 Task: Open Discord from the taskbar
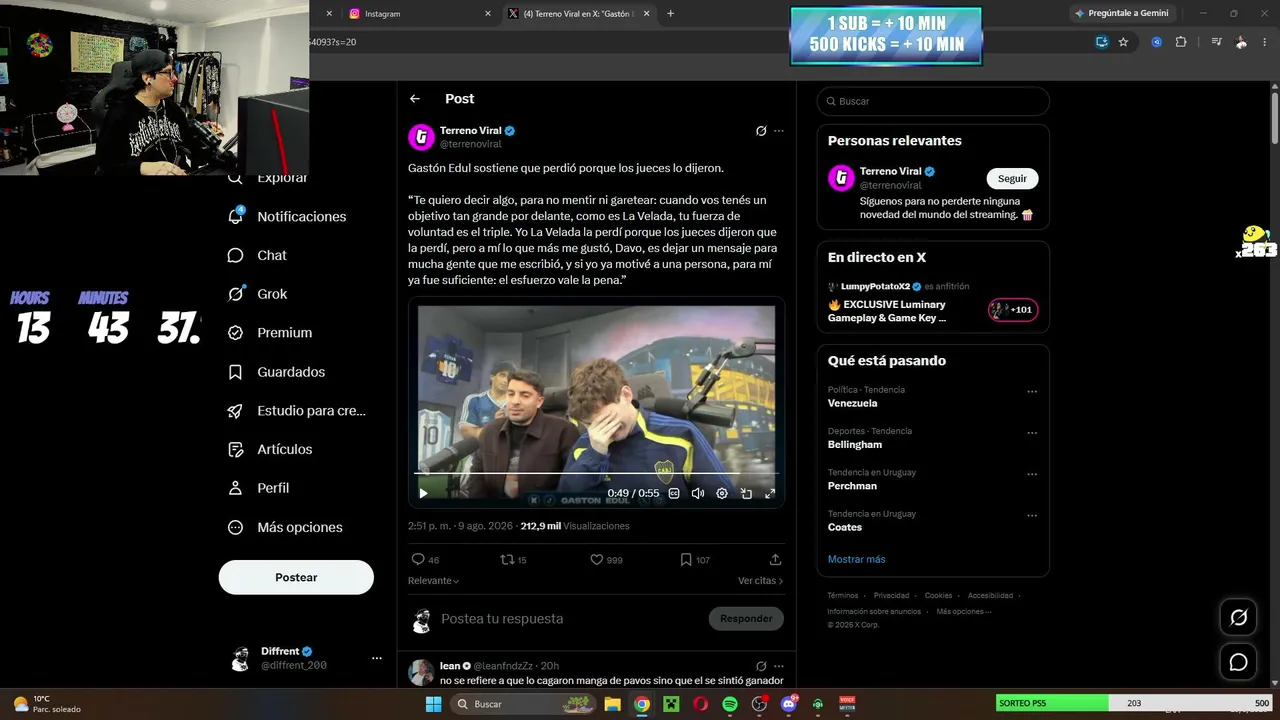[x=789, y=704]
